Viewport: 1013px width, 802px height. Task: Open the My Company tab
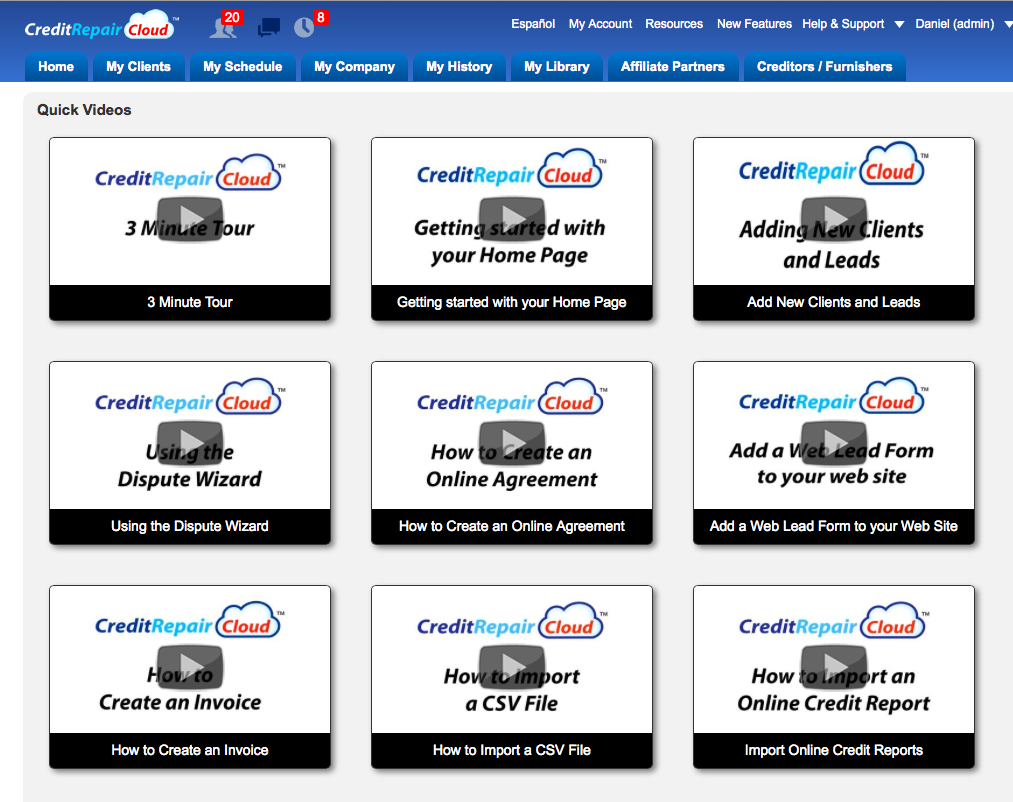[354, 67]
